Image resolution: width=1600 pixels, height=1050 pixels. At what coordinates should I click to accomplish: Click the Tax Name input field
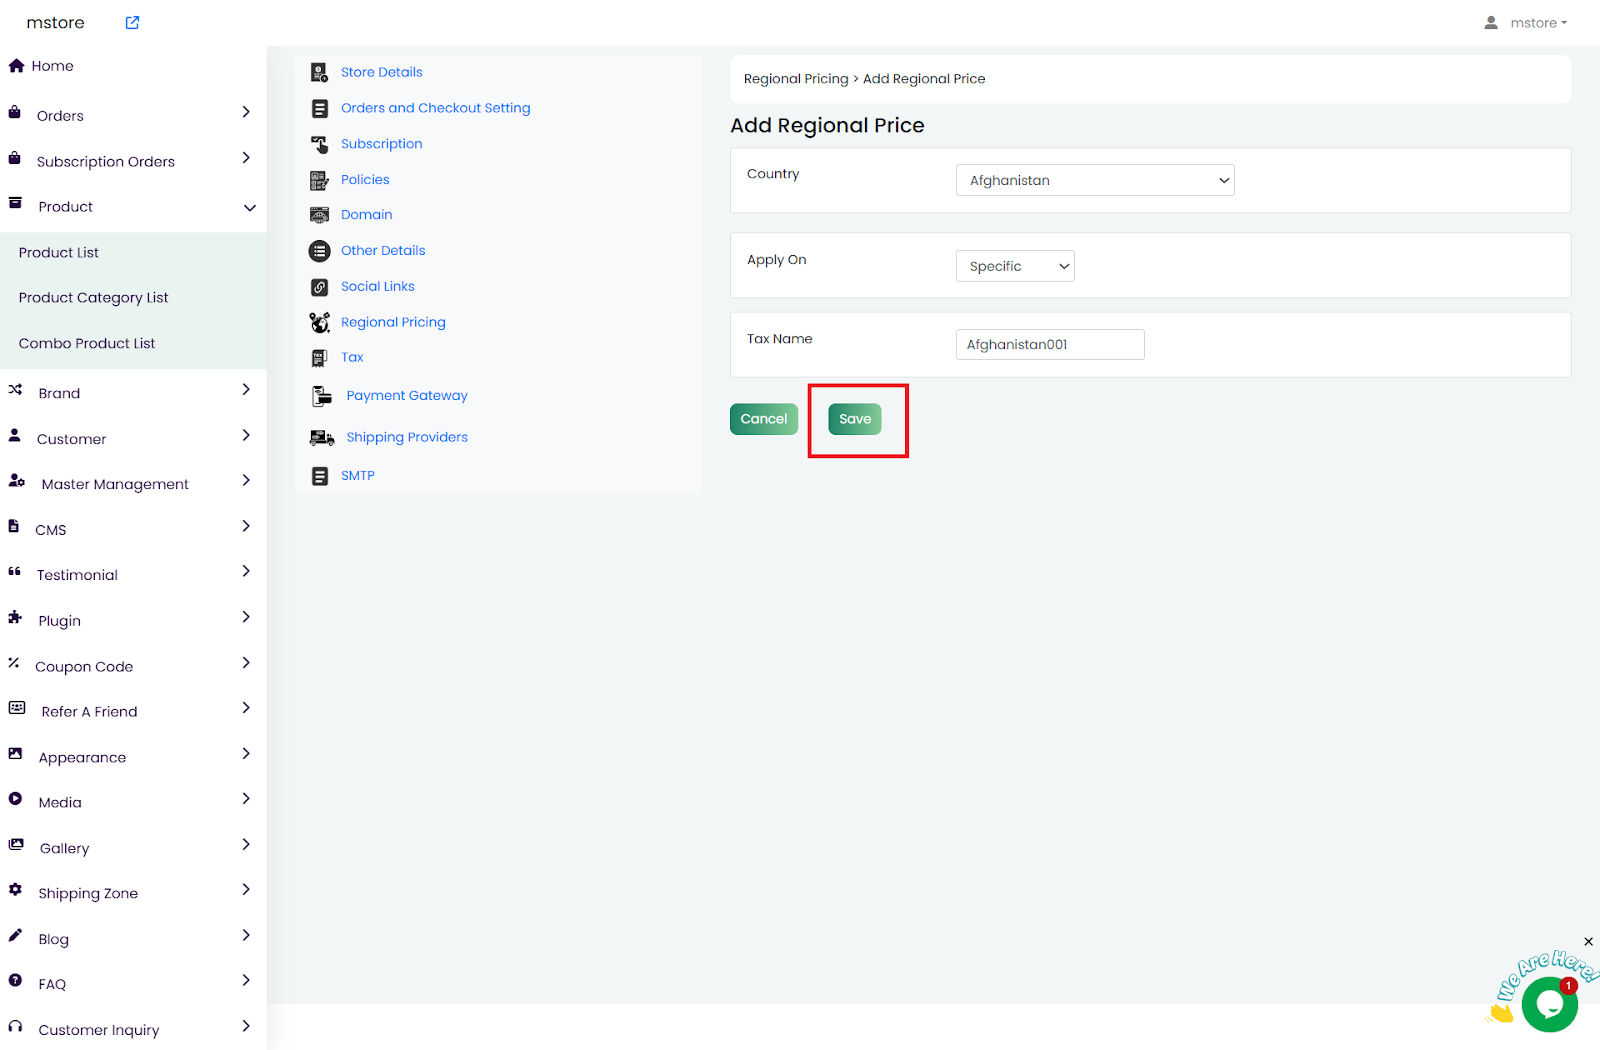[x=1049, y=345]
